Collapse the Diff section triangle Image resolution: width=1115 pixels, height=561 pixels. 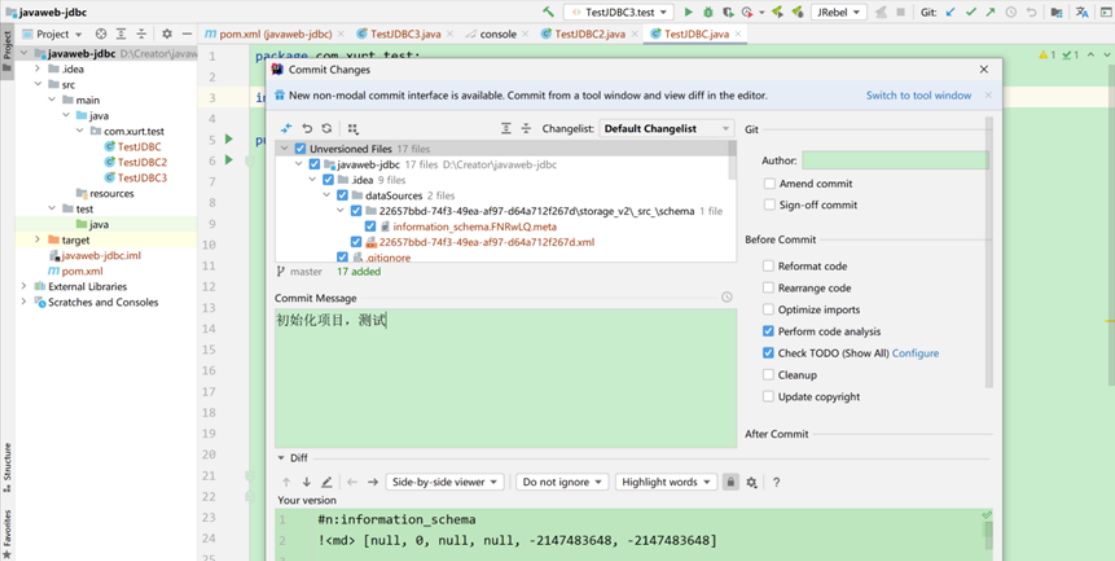coord(281,458)
